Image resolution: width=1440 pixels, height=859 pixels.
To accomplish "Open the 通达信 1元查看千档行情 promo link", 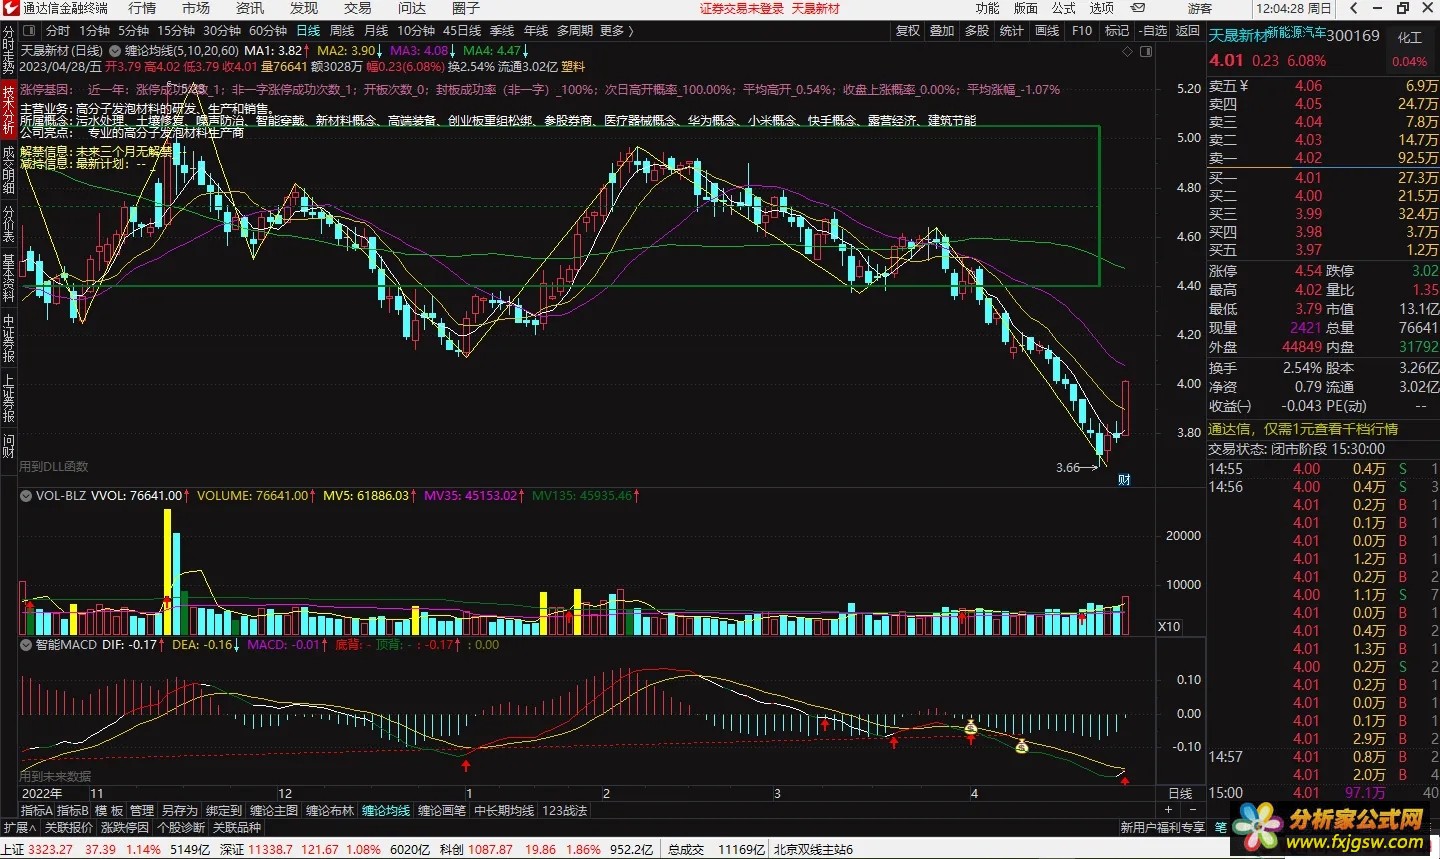I will 1303,429.
